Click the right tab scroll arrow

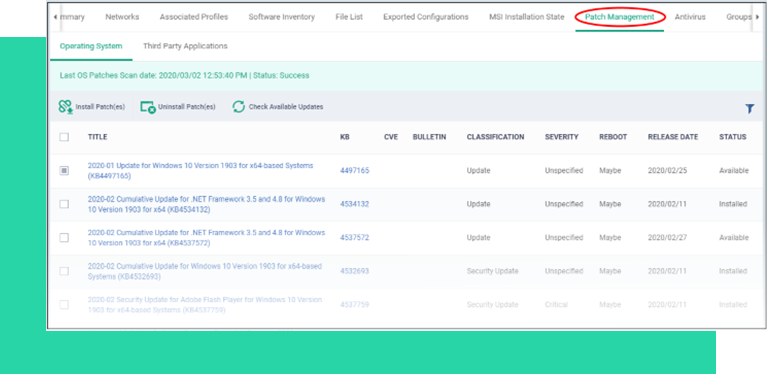pos(757,17)
